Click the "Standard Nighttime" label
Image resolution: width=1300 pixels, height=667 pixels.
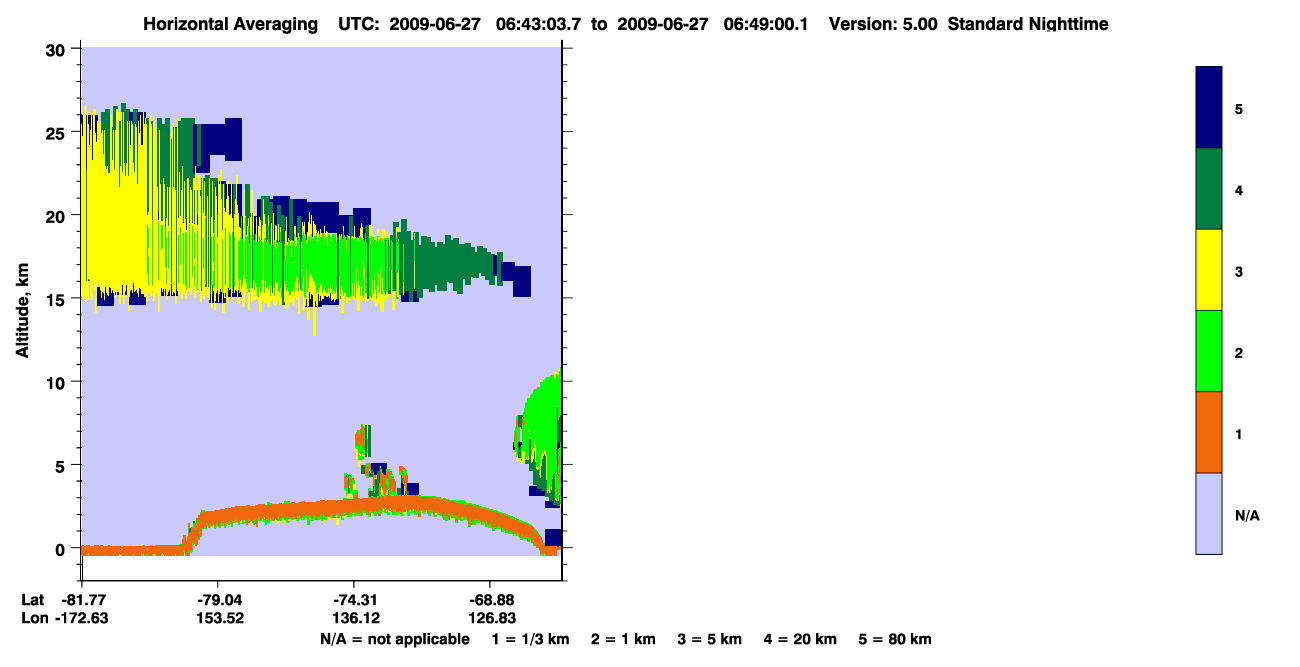click(1028, 24)
